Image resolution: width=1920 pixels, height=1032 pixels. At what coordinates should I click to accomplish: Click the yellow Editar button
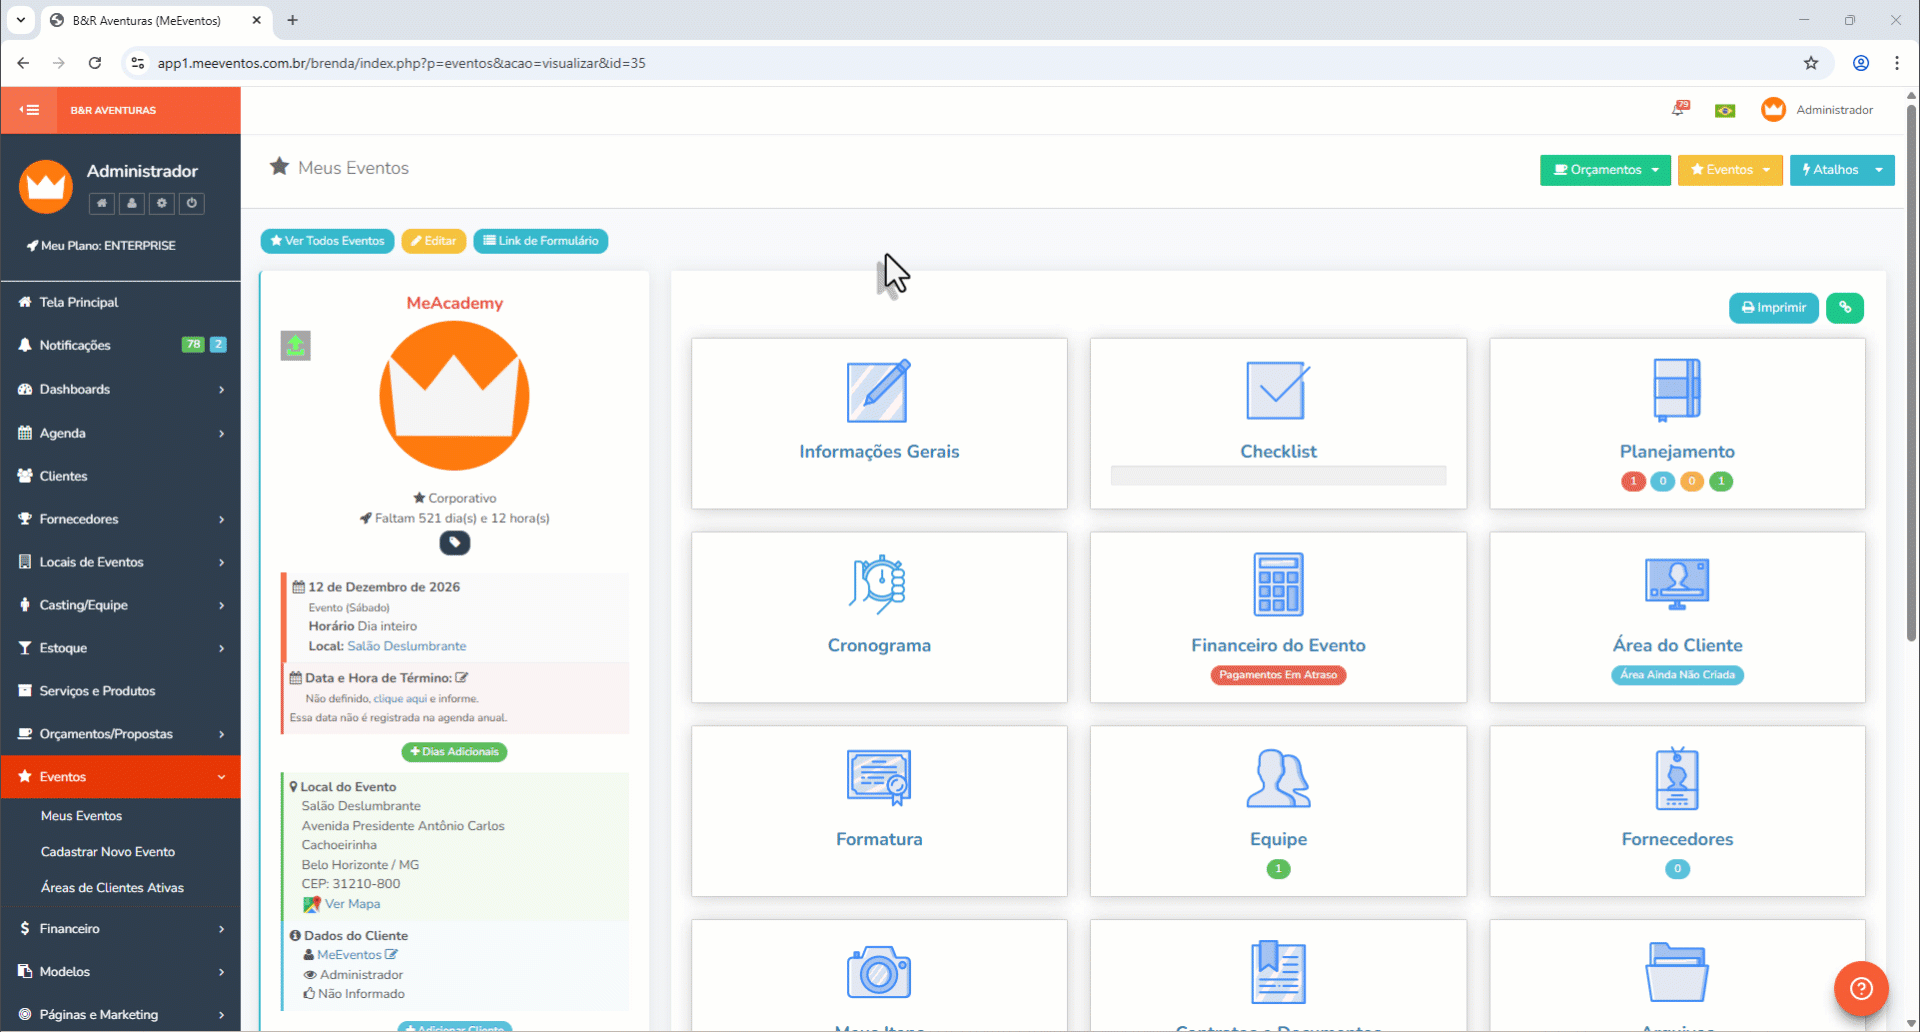pos(434,241)
